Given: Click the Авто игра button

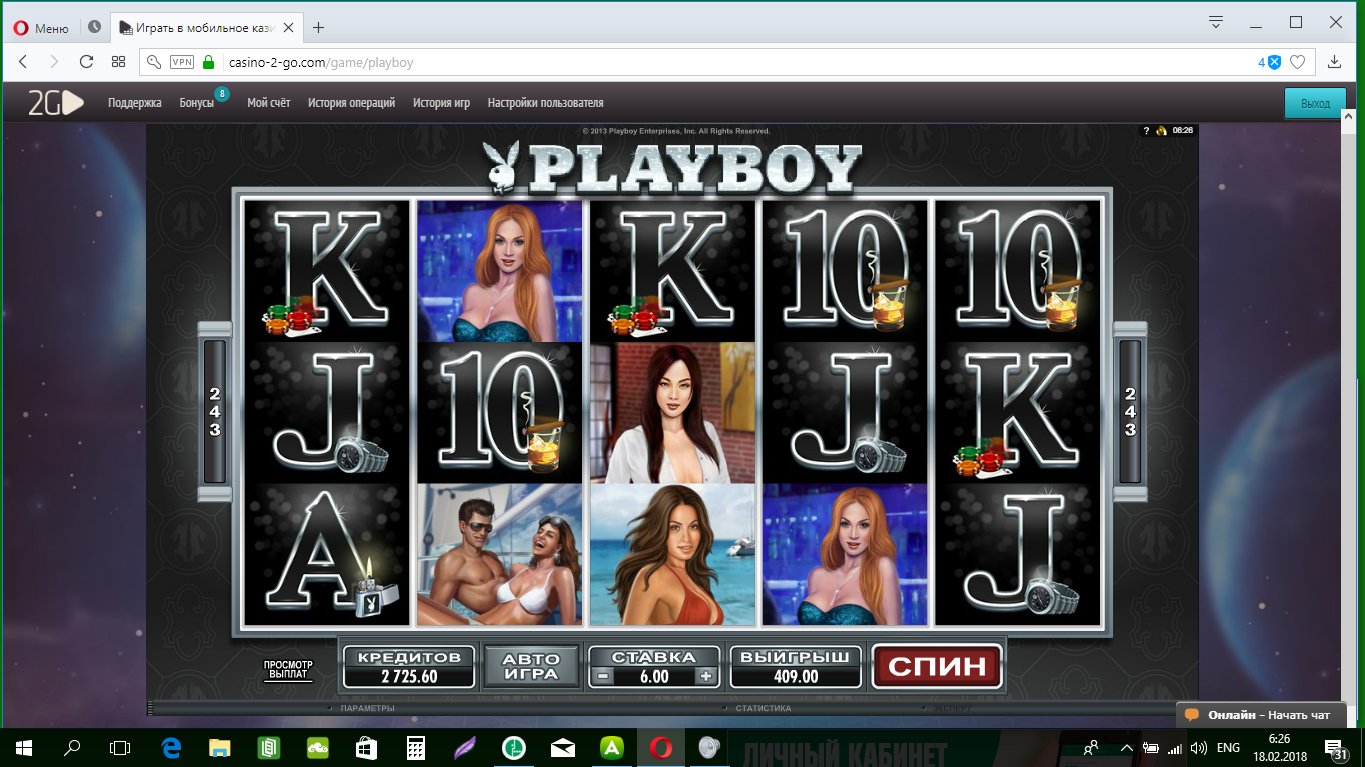Looking at the screenshot, I should coord(531,666).
